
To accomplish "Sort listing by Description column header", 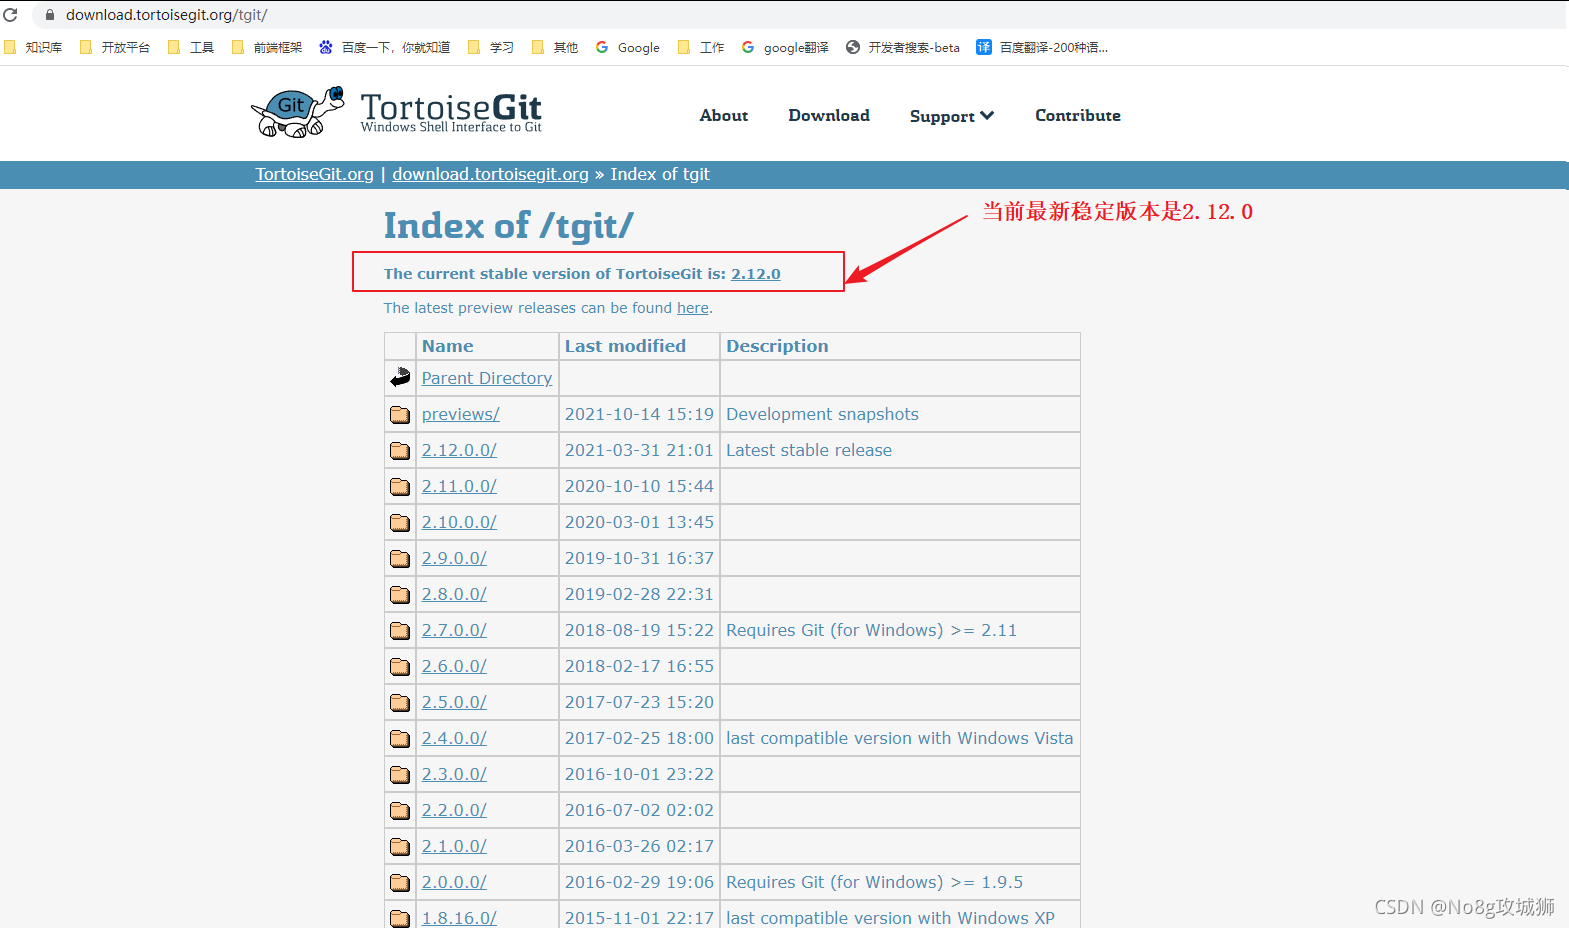I will pos(777,346).
